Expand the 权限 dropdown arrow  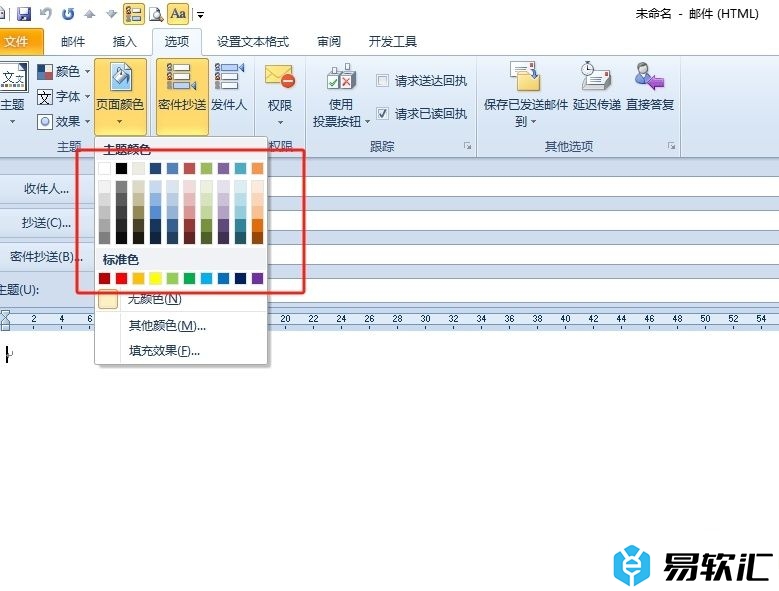(280, 122)
